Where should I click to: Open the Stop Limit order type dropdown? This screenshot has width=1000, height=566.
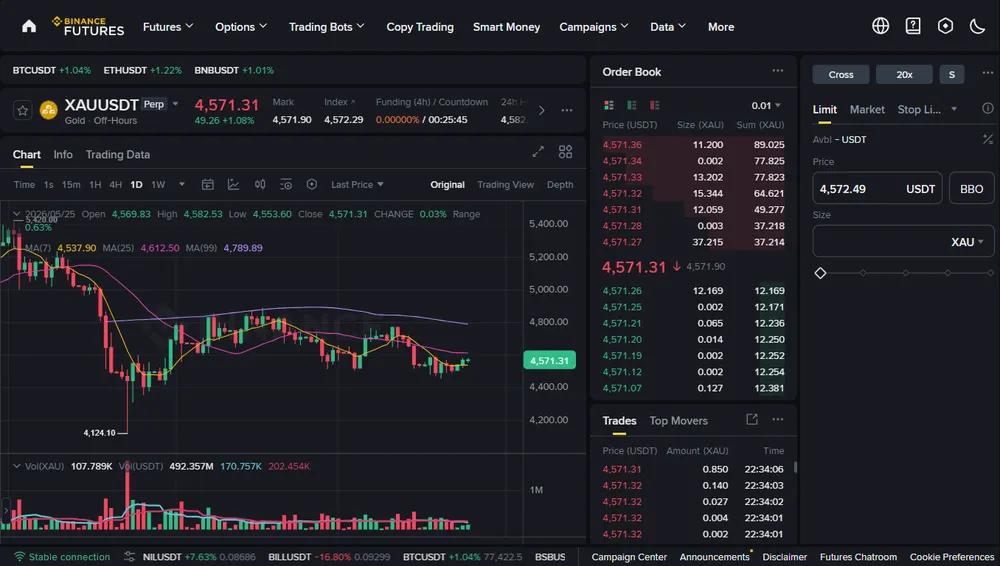click(954, 109)
